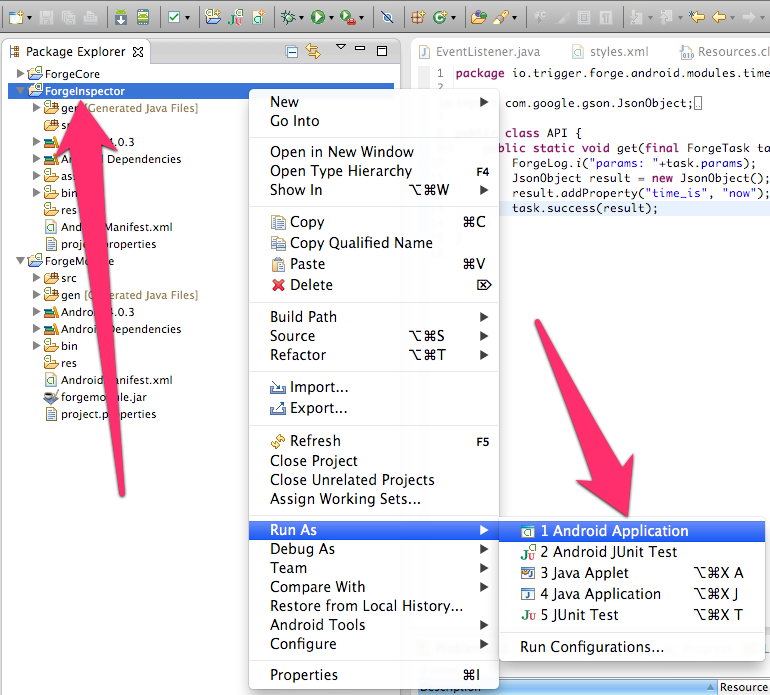Screen dimensions: 770x695
Task: Choose Assign Working Sets...
Action: click(x=374, y=499)
